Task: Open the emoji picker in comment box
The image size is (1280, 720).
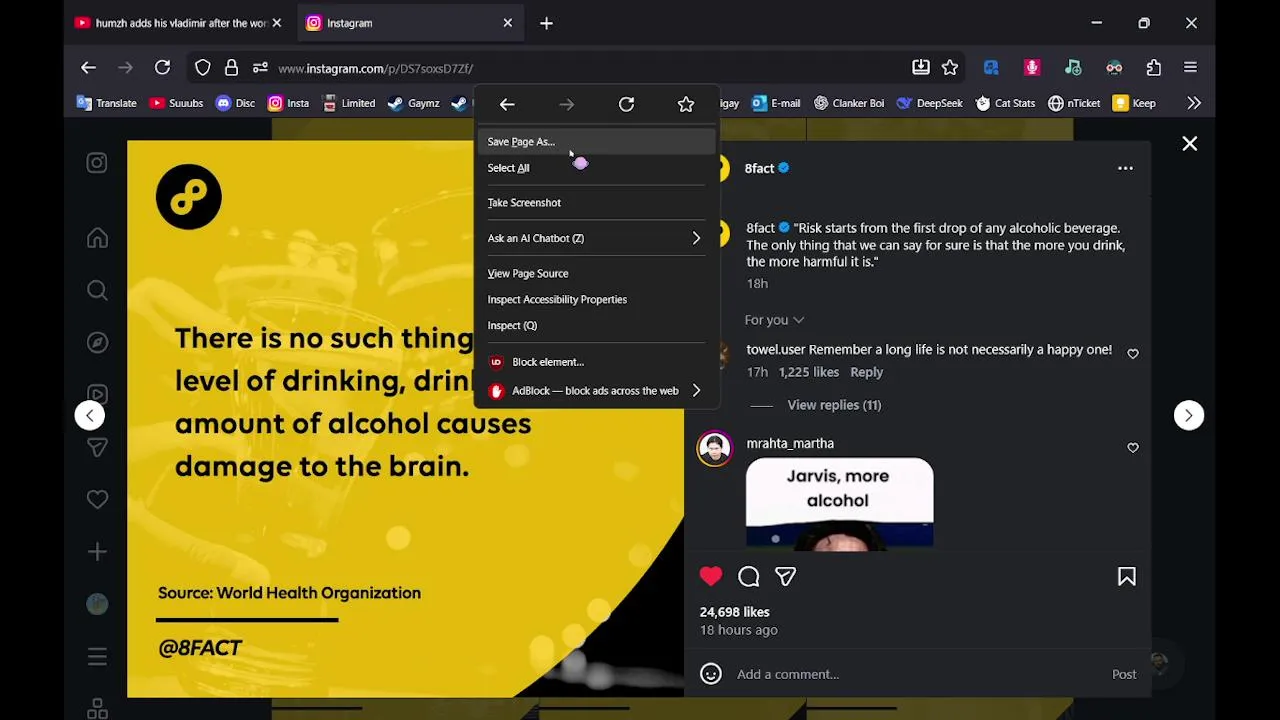Action: tap(711, 674)
